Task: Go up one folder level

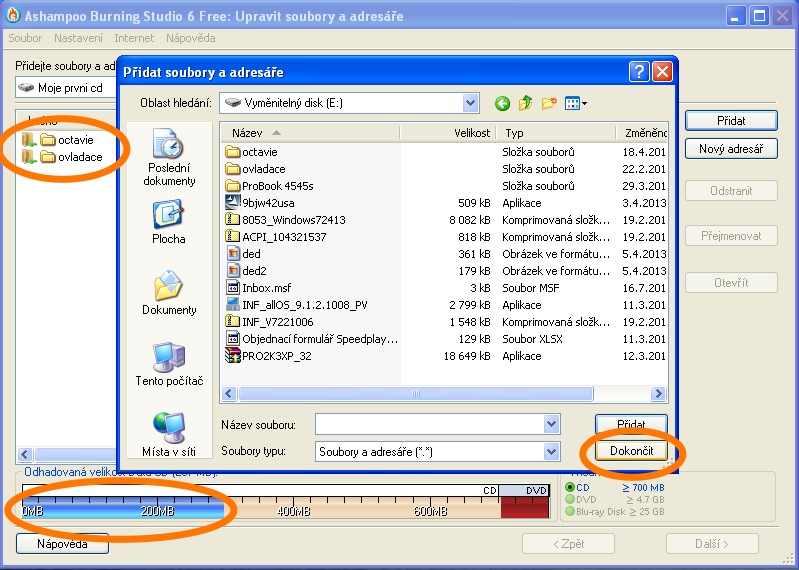Action: click(525, 103)
